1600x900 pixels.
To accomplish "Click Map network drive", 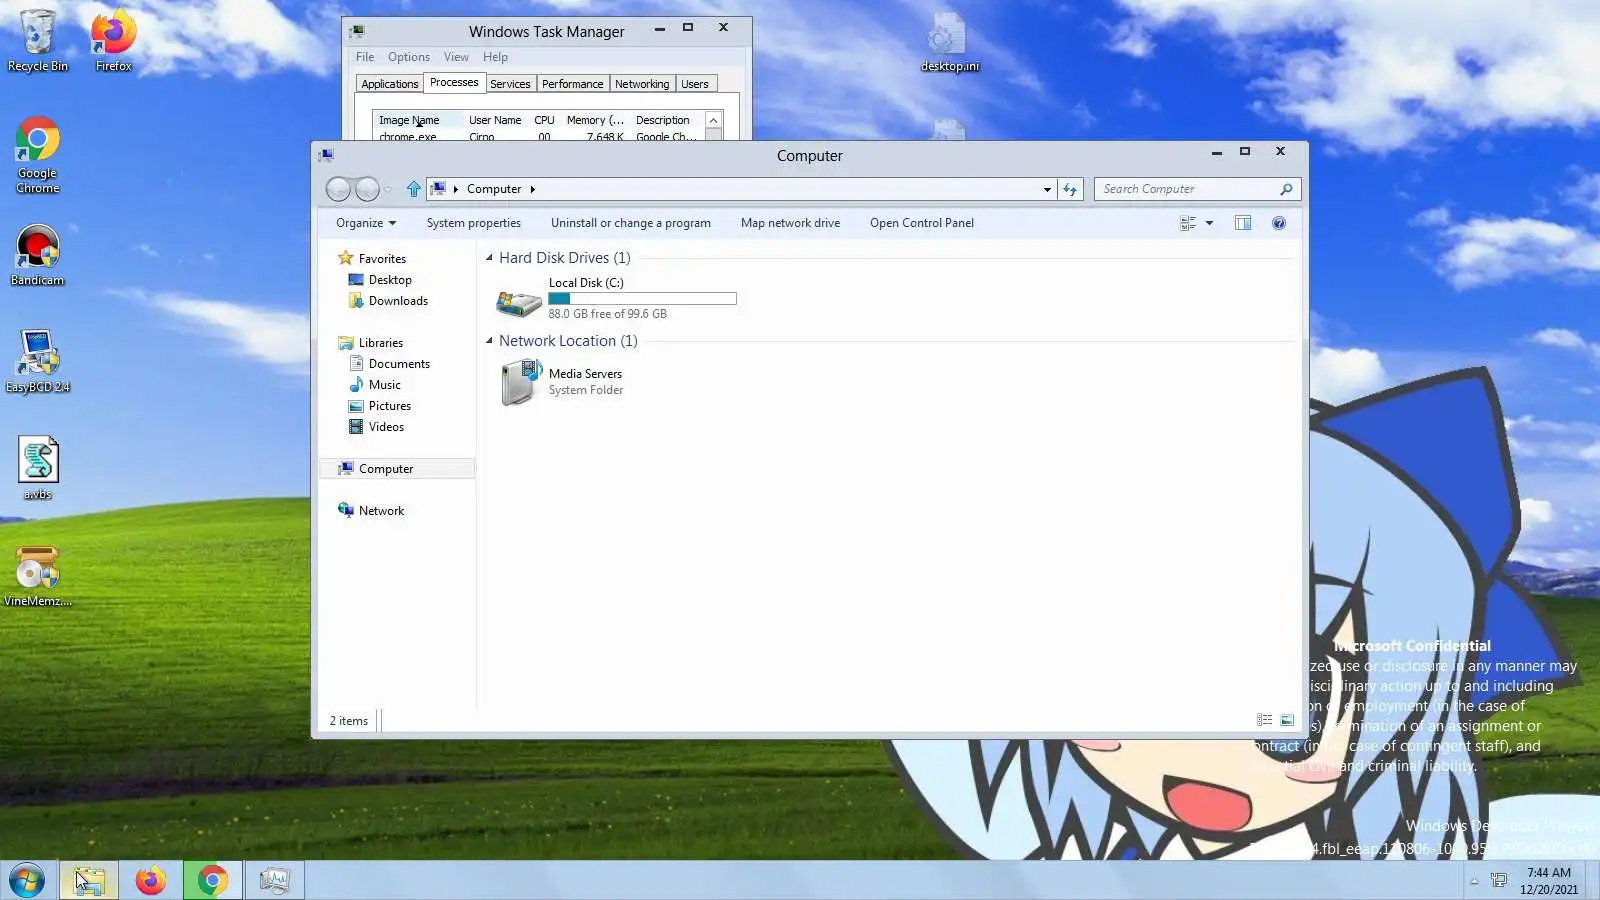I will [x=790, y=223].
